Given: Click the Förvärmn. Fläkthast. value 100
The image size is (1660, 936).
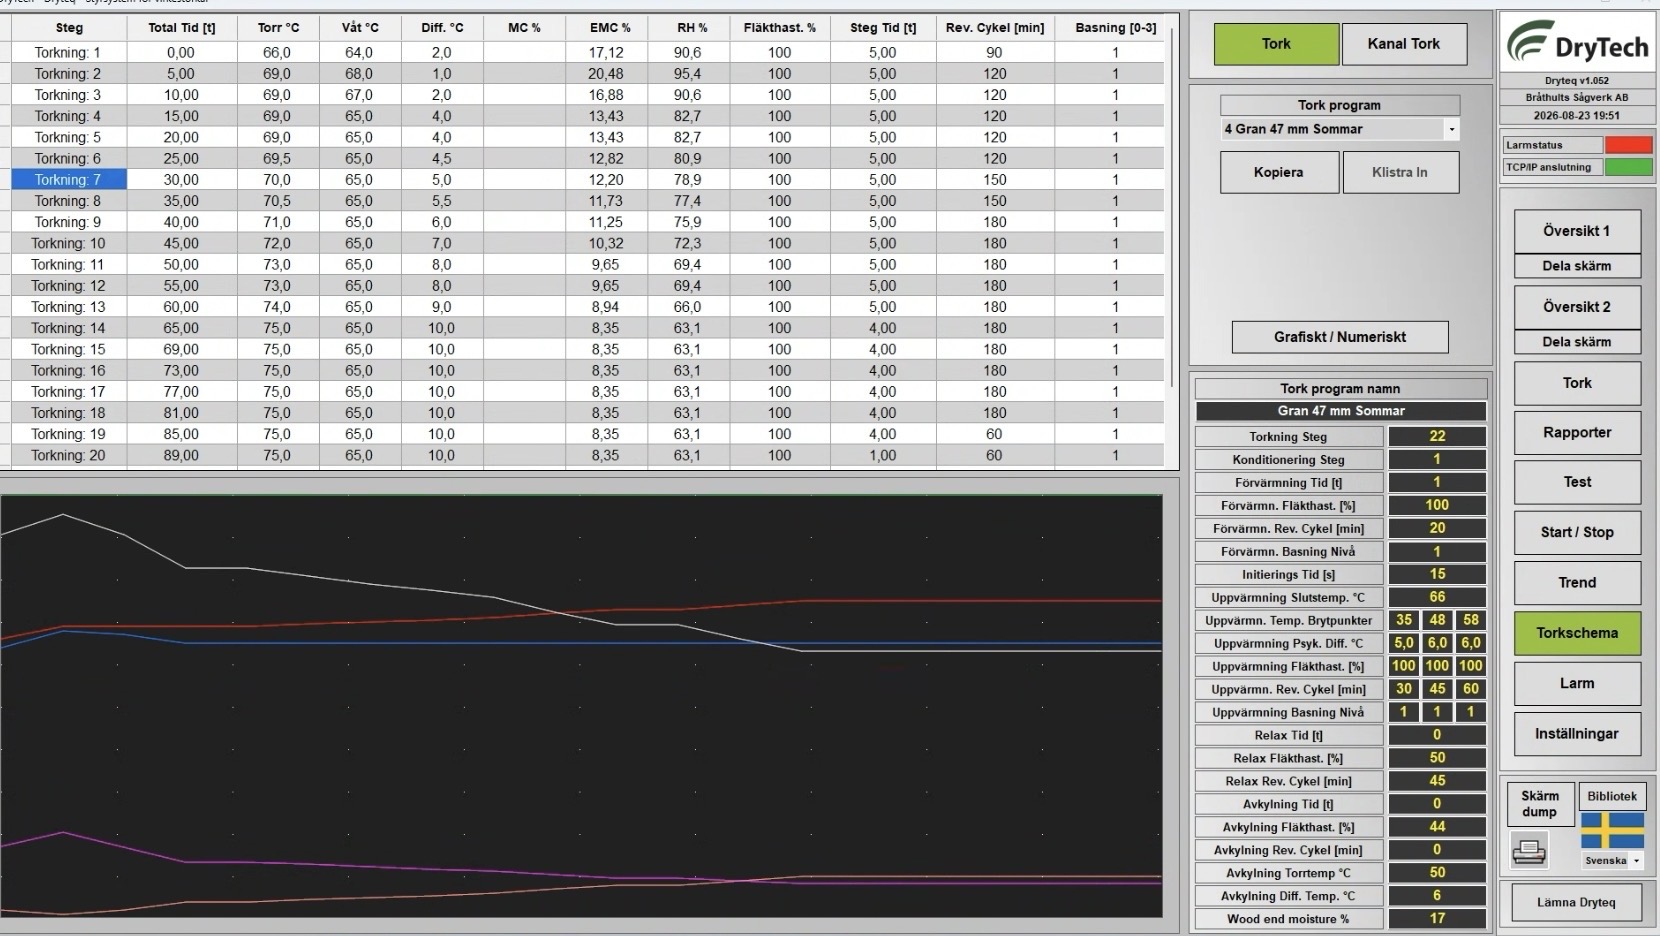Looking at the screenshot, I should click(1437, 505).
